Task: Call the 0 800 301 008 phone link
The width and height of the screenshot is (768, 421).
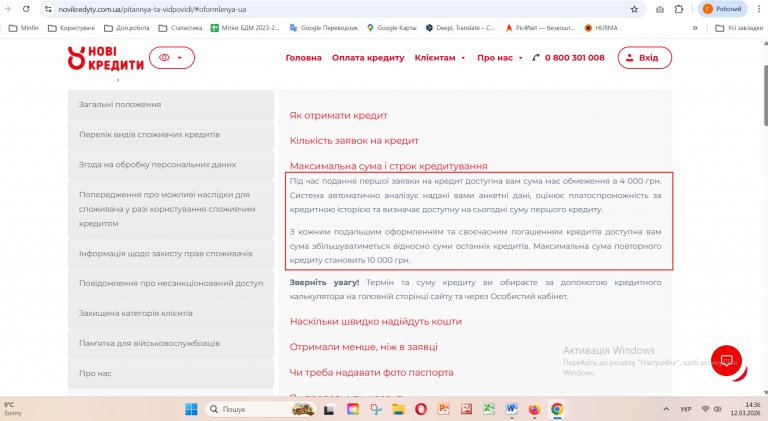Action: click(569, 58)
